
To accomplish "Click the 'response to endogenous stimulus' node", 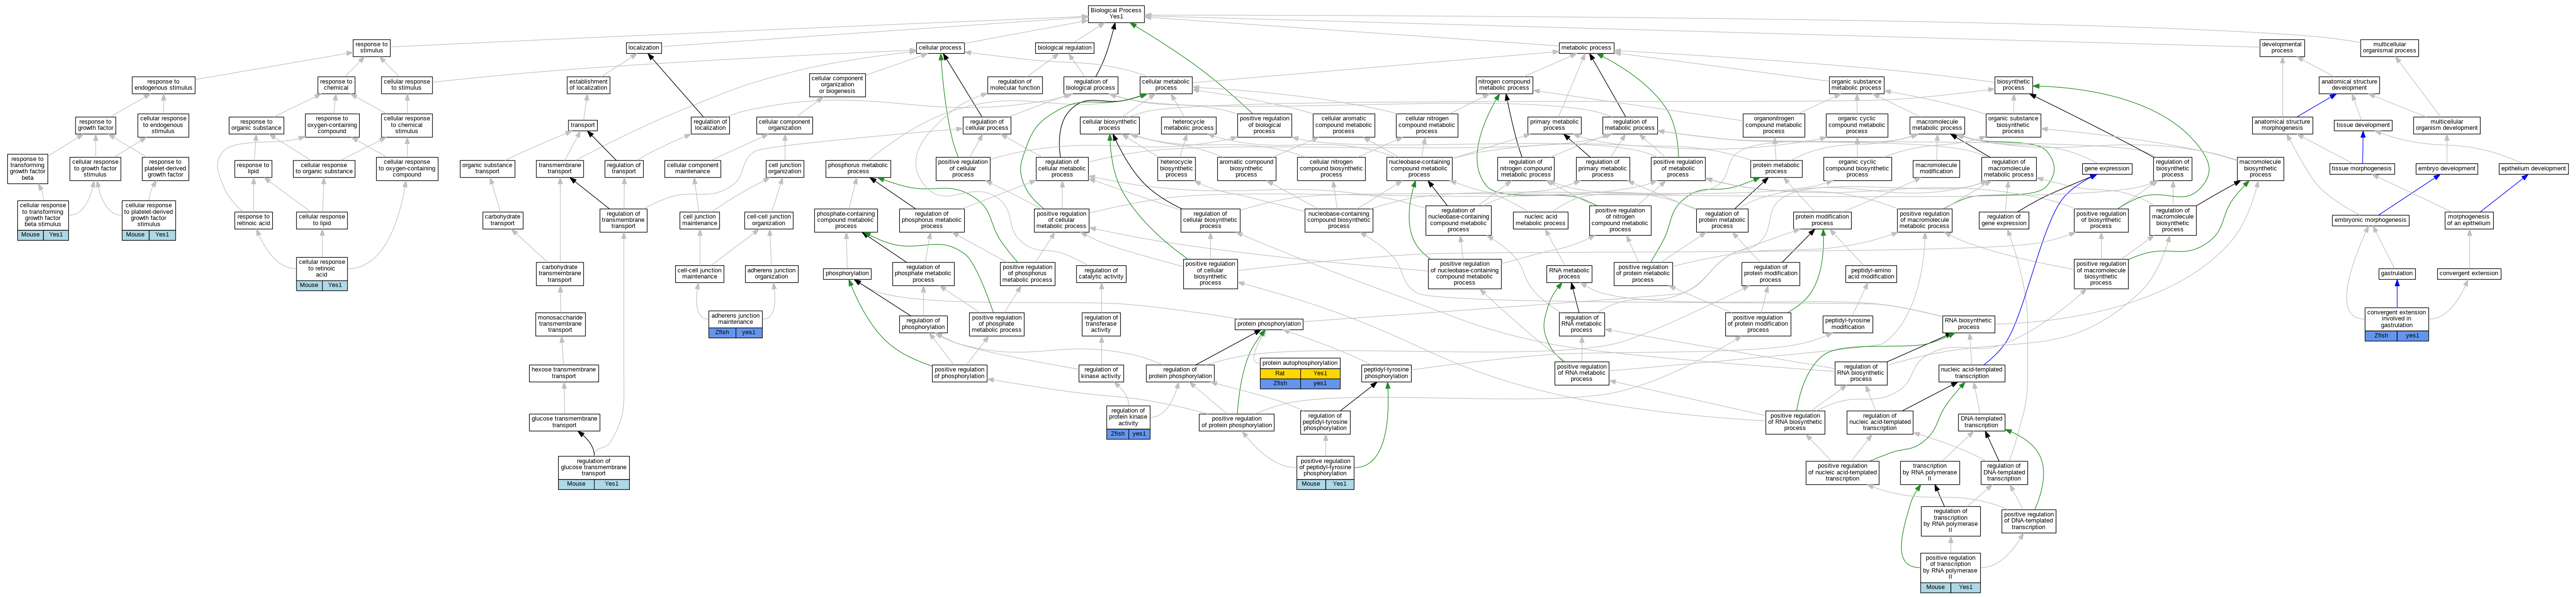I will 163,85.
